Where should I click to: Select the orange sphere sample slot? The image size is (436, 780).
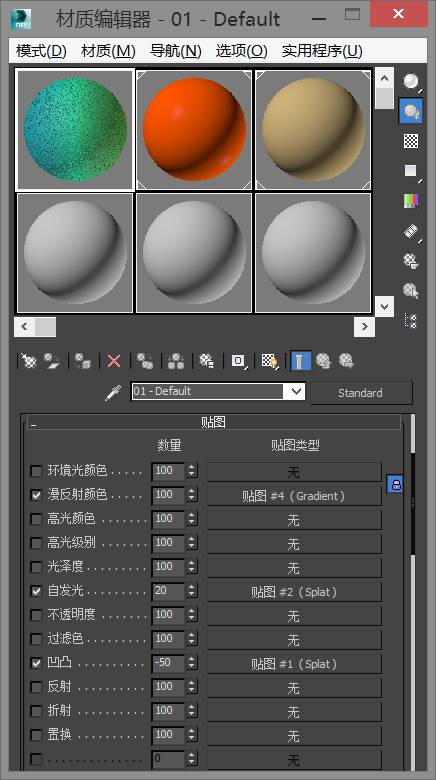[194, 130]
